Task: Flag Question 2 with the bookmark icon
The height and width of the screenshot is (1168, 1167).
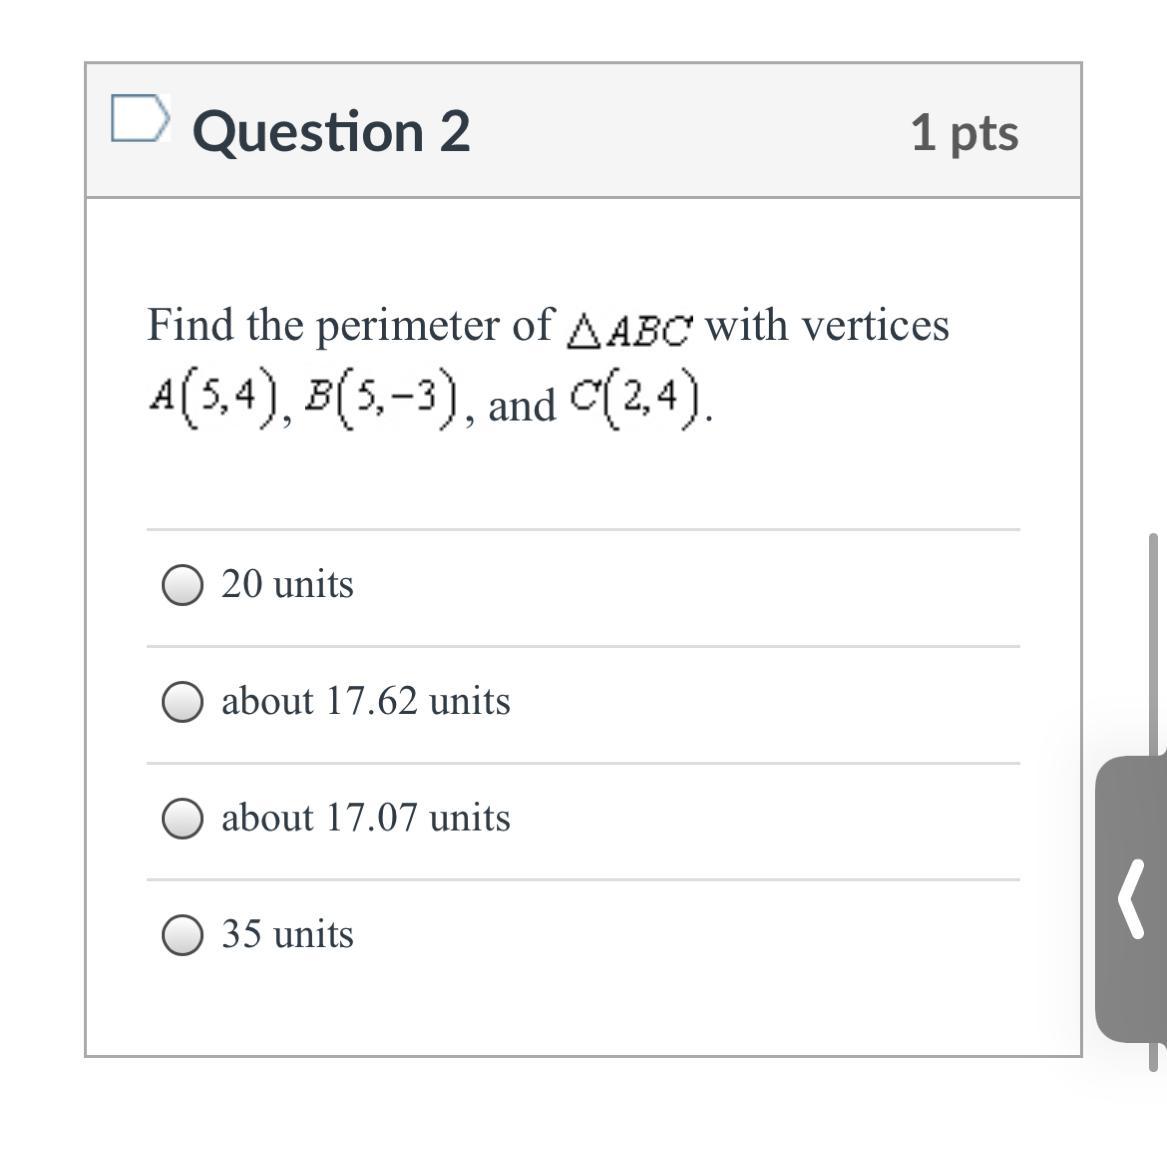Action: (137, 119)
